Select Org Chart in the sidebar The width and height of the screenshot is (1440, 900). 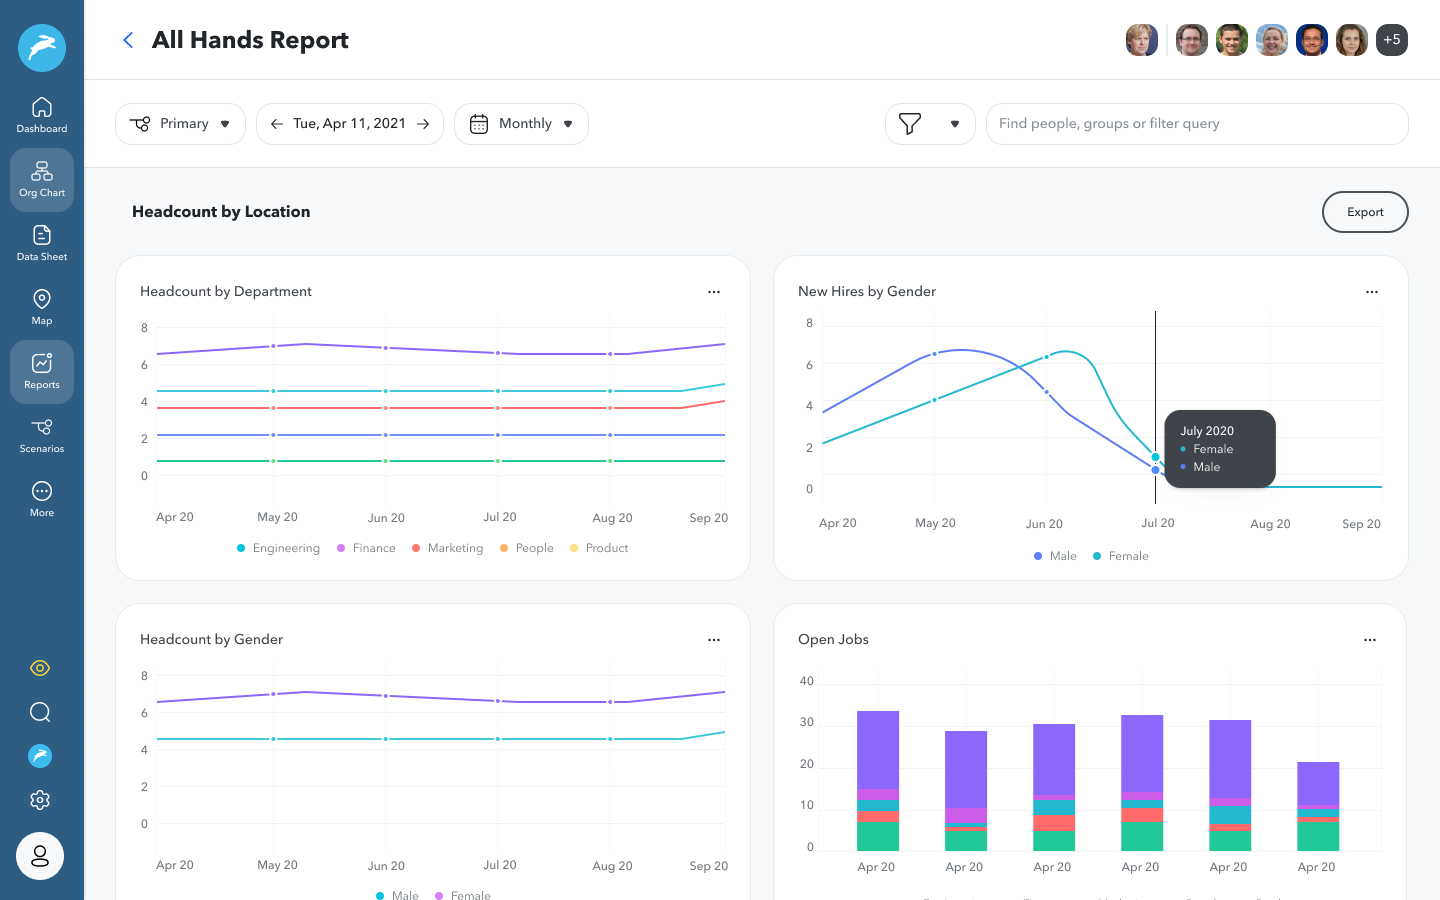(x=41, y=178)
